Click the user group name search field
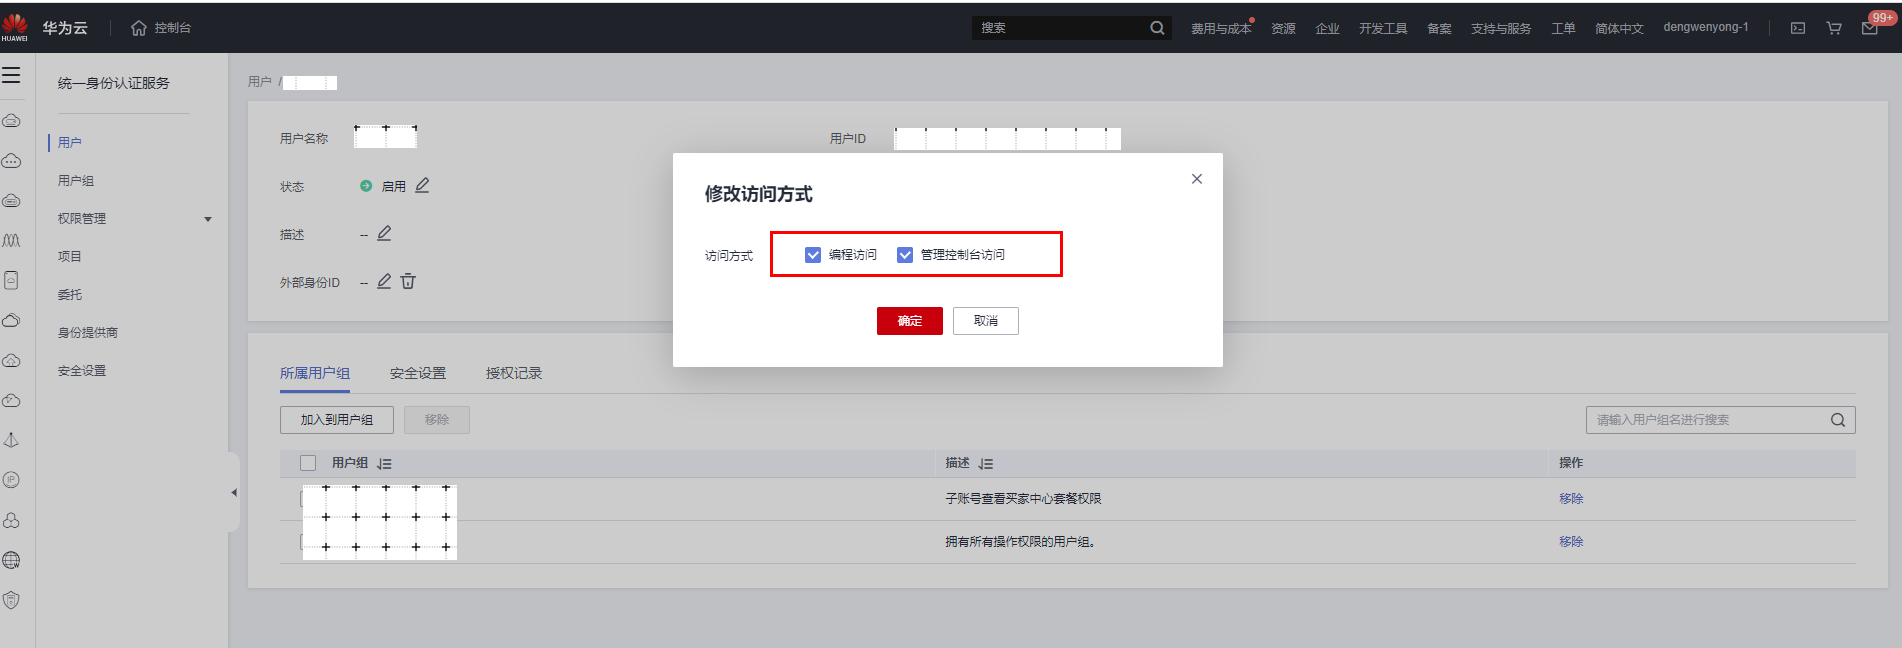This screenshot has width=1902, height=648. coord(1708,420)
